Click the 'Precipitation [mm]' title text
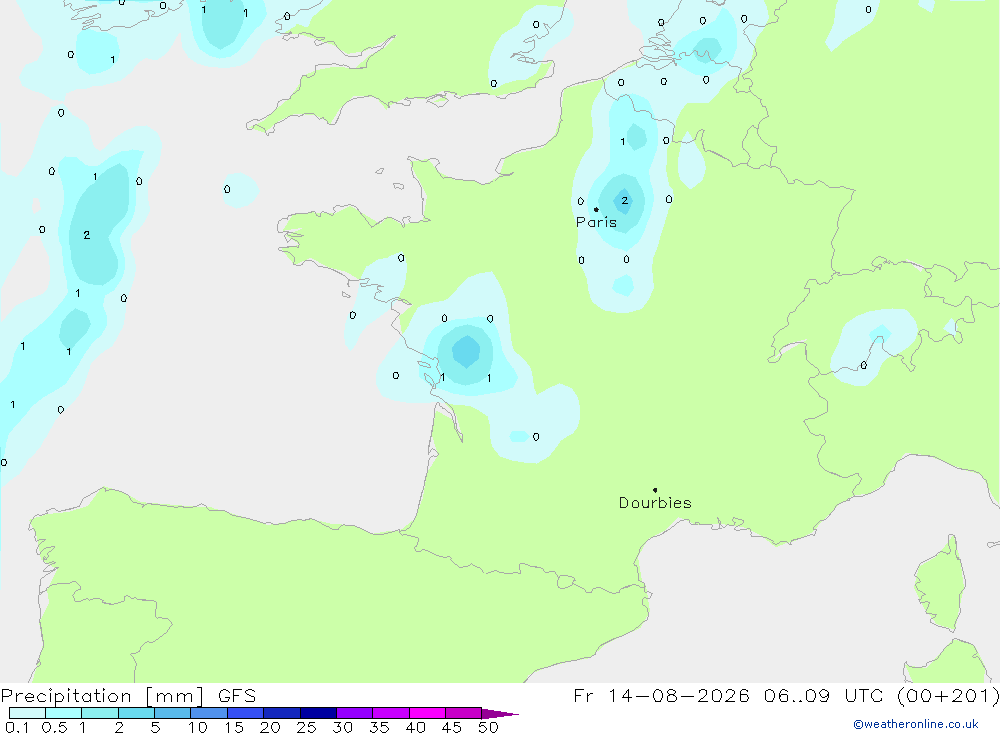1000x733 pixels. coord(102,696)
